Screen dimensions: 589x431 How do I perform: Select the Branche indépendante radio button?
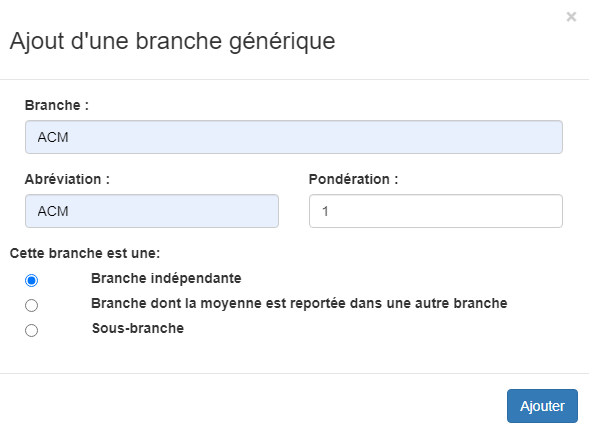[x=32, y=280]
